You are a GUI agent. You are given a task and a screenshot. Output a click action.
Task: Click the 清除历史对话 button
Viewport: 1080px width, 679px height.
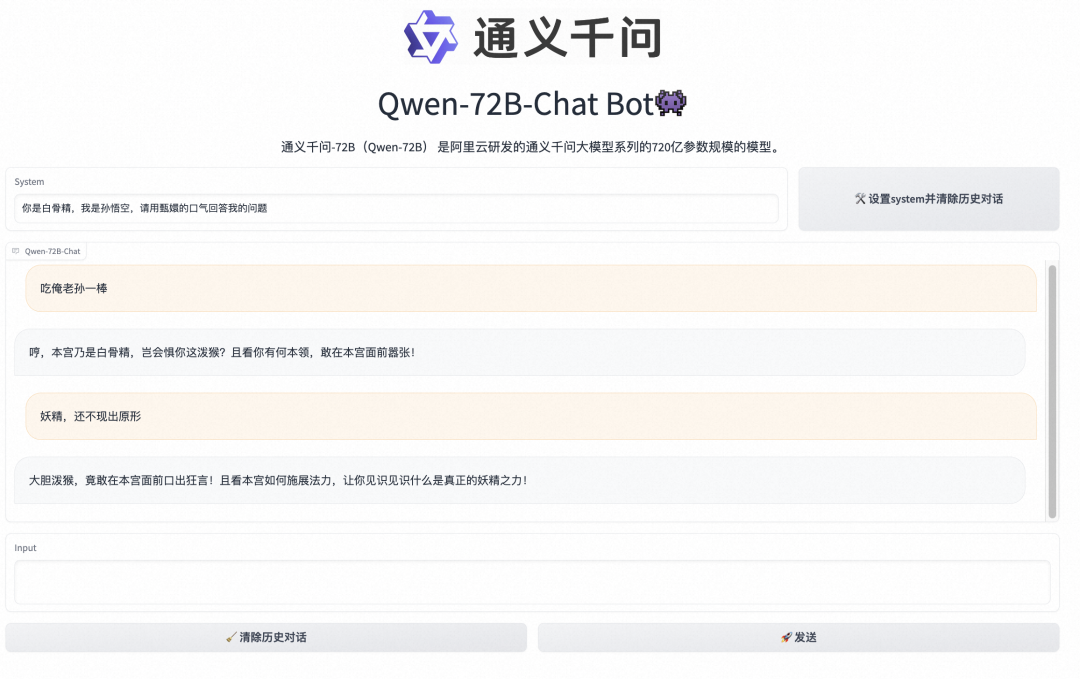point(266,637)
